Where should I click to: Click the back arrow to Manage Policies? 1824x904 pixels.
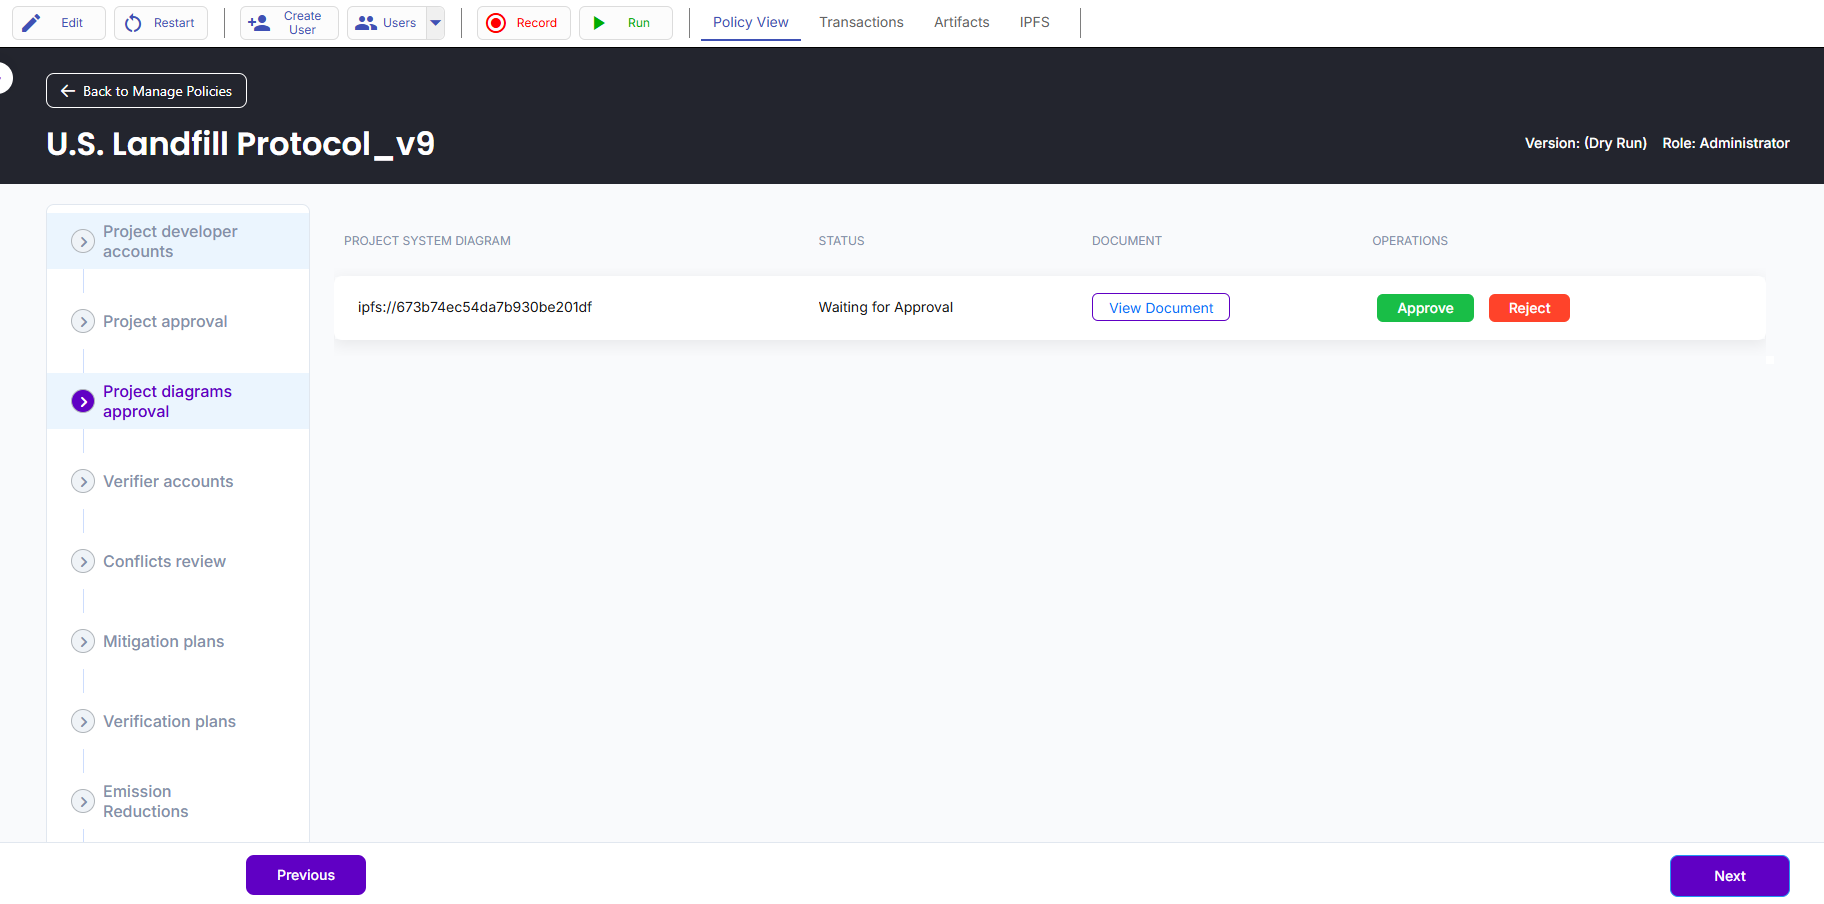(x=68, y=91)
